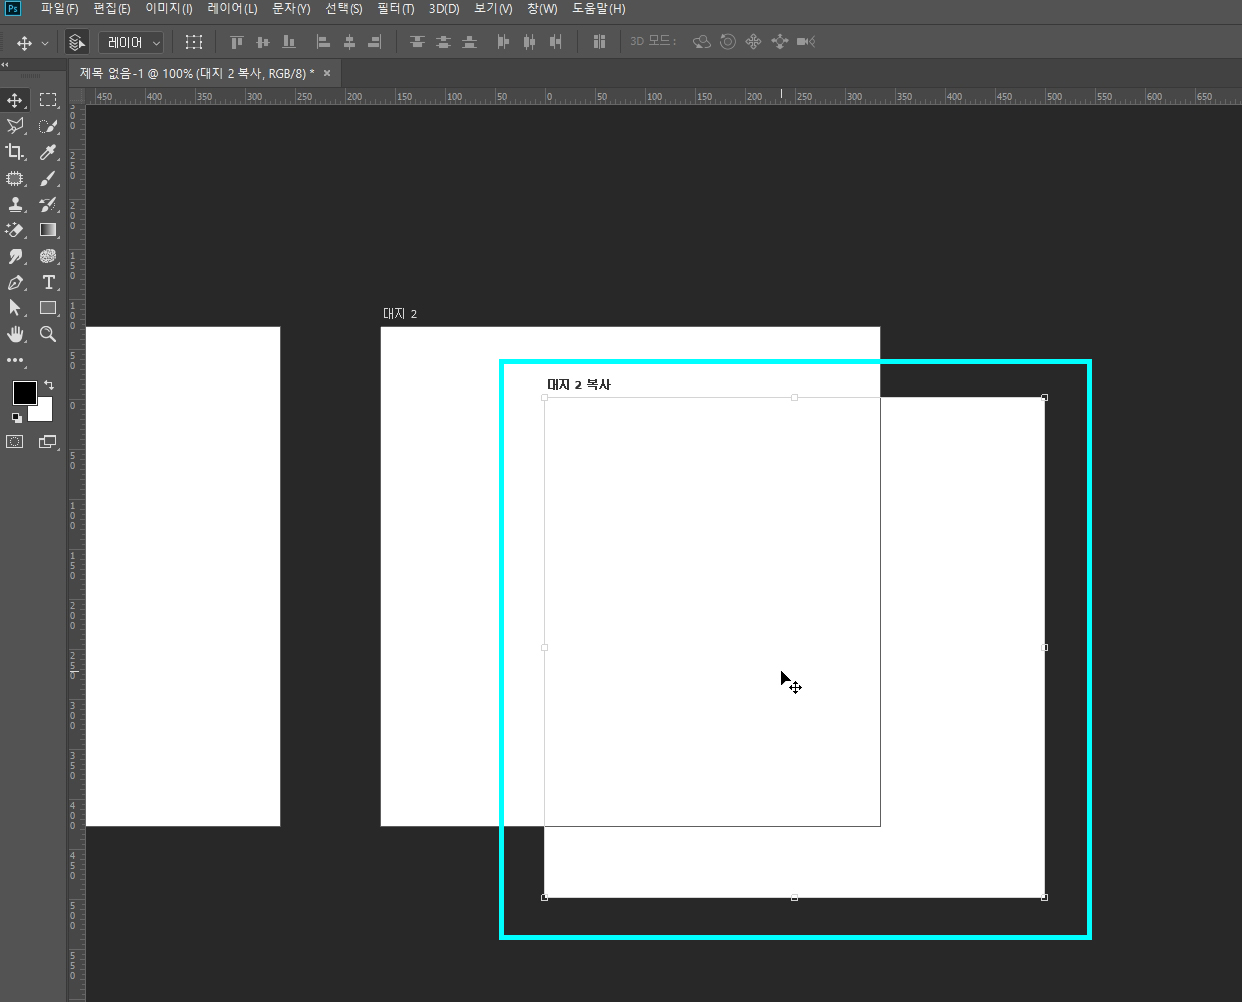Align top edges
The width and height of the screenshot is (1242, 1002).
[x=237, y=42]
